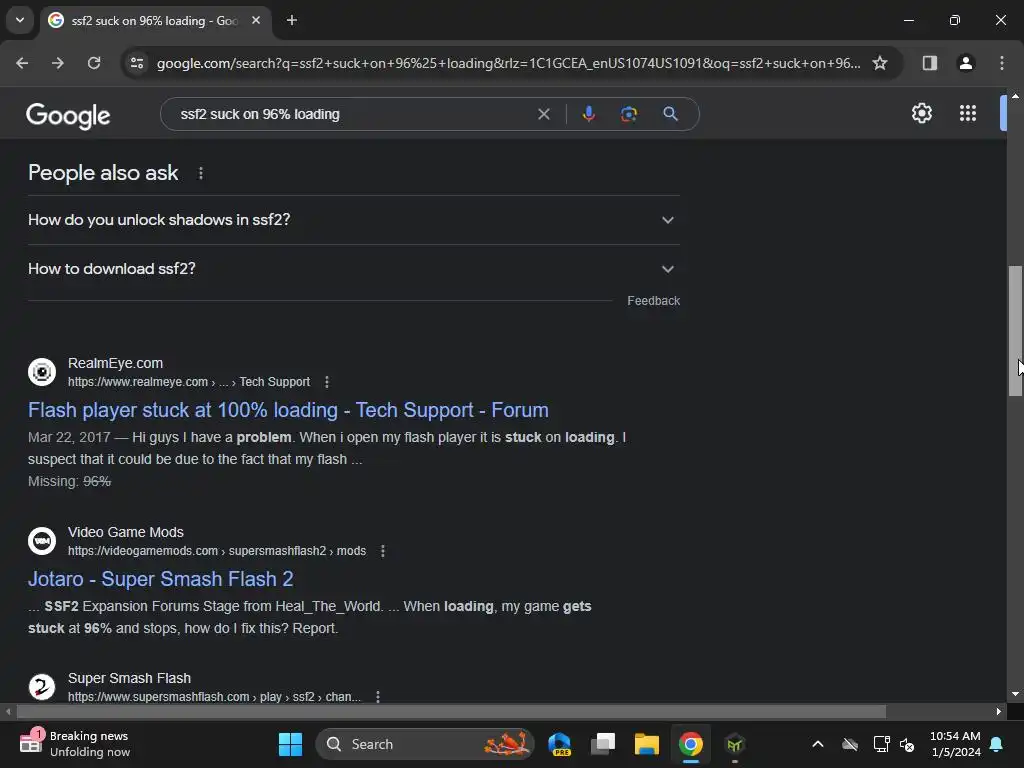The image size is (1024, 768).
Task: Expand 'How do you unlock shadows in ssf2?'
Action: click(x=353, y=220)
